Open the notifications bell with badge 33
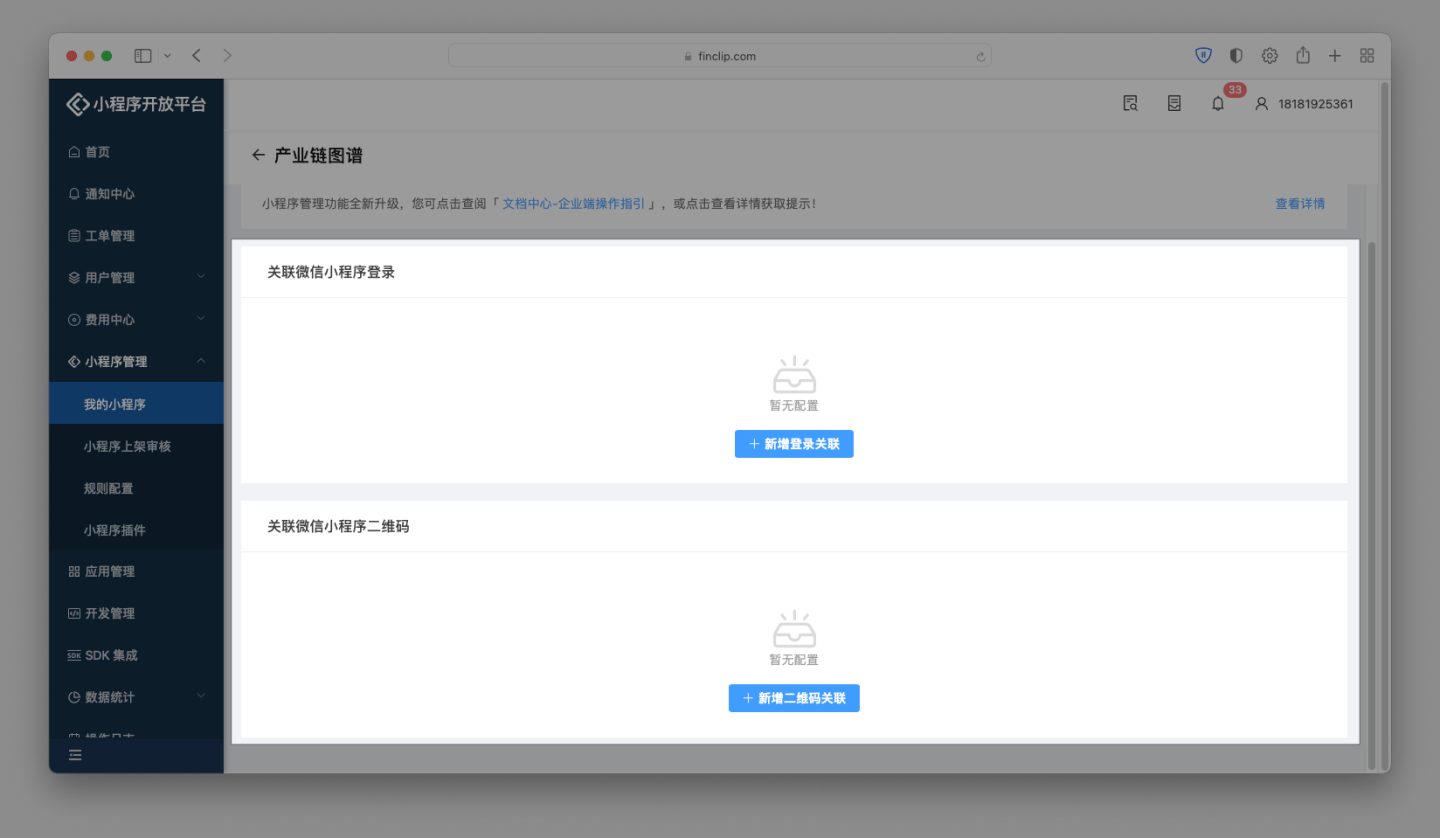The image size is (1440, 838). 1217,103
